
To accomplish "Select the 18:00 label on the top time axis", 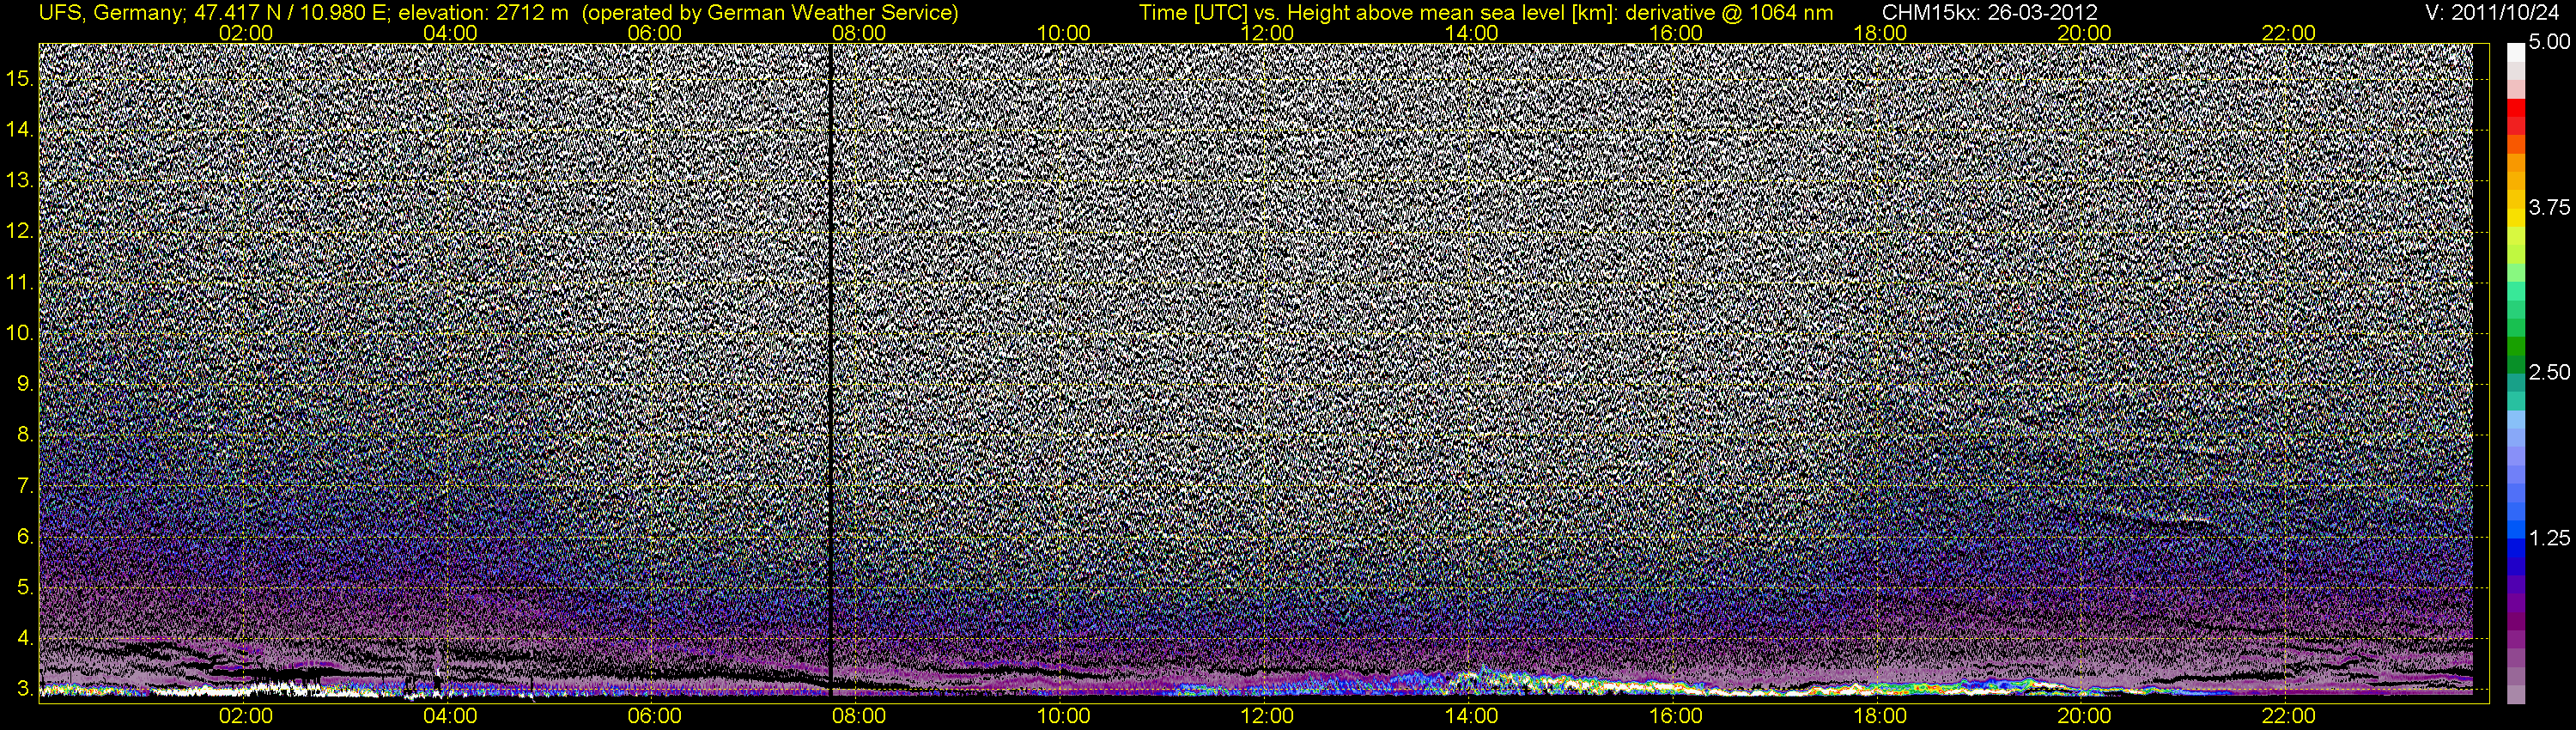I will [x=1880, y=33].
